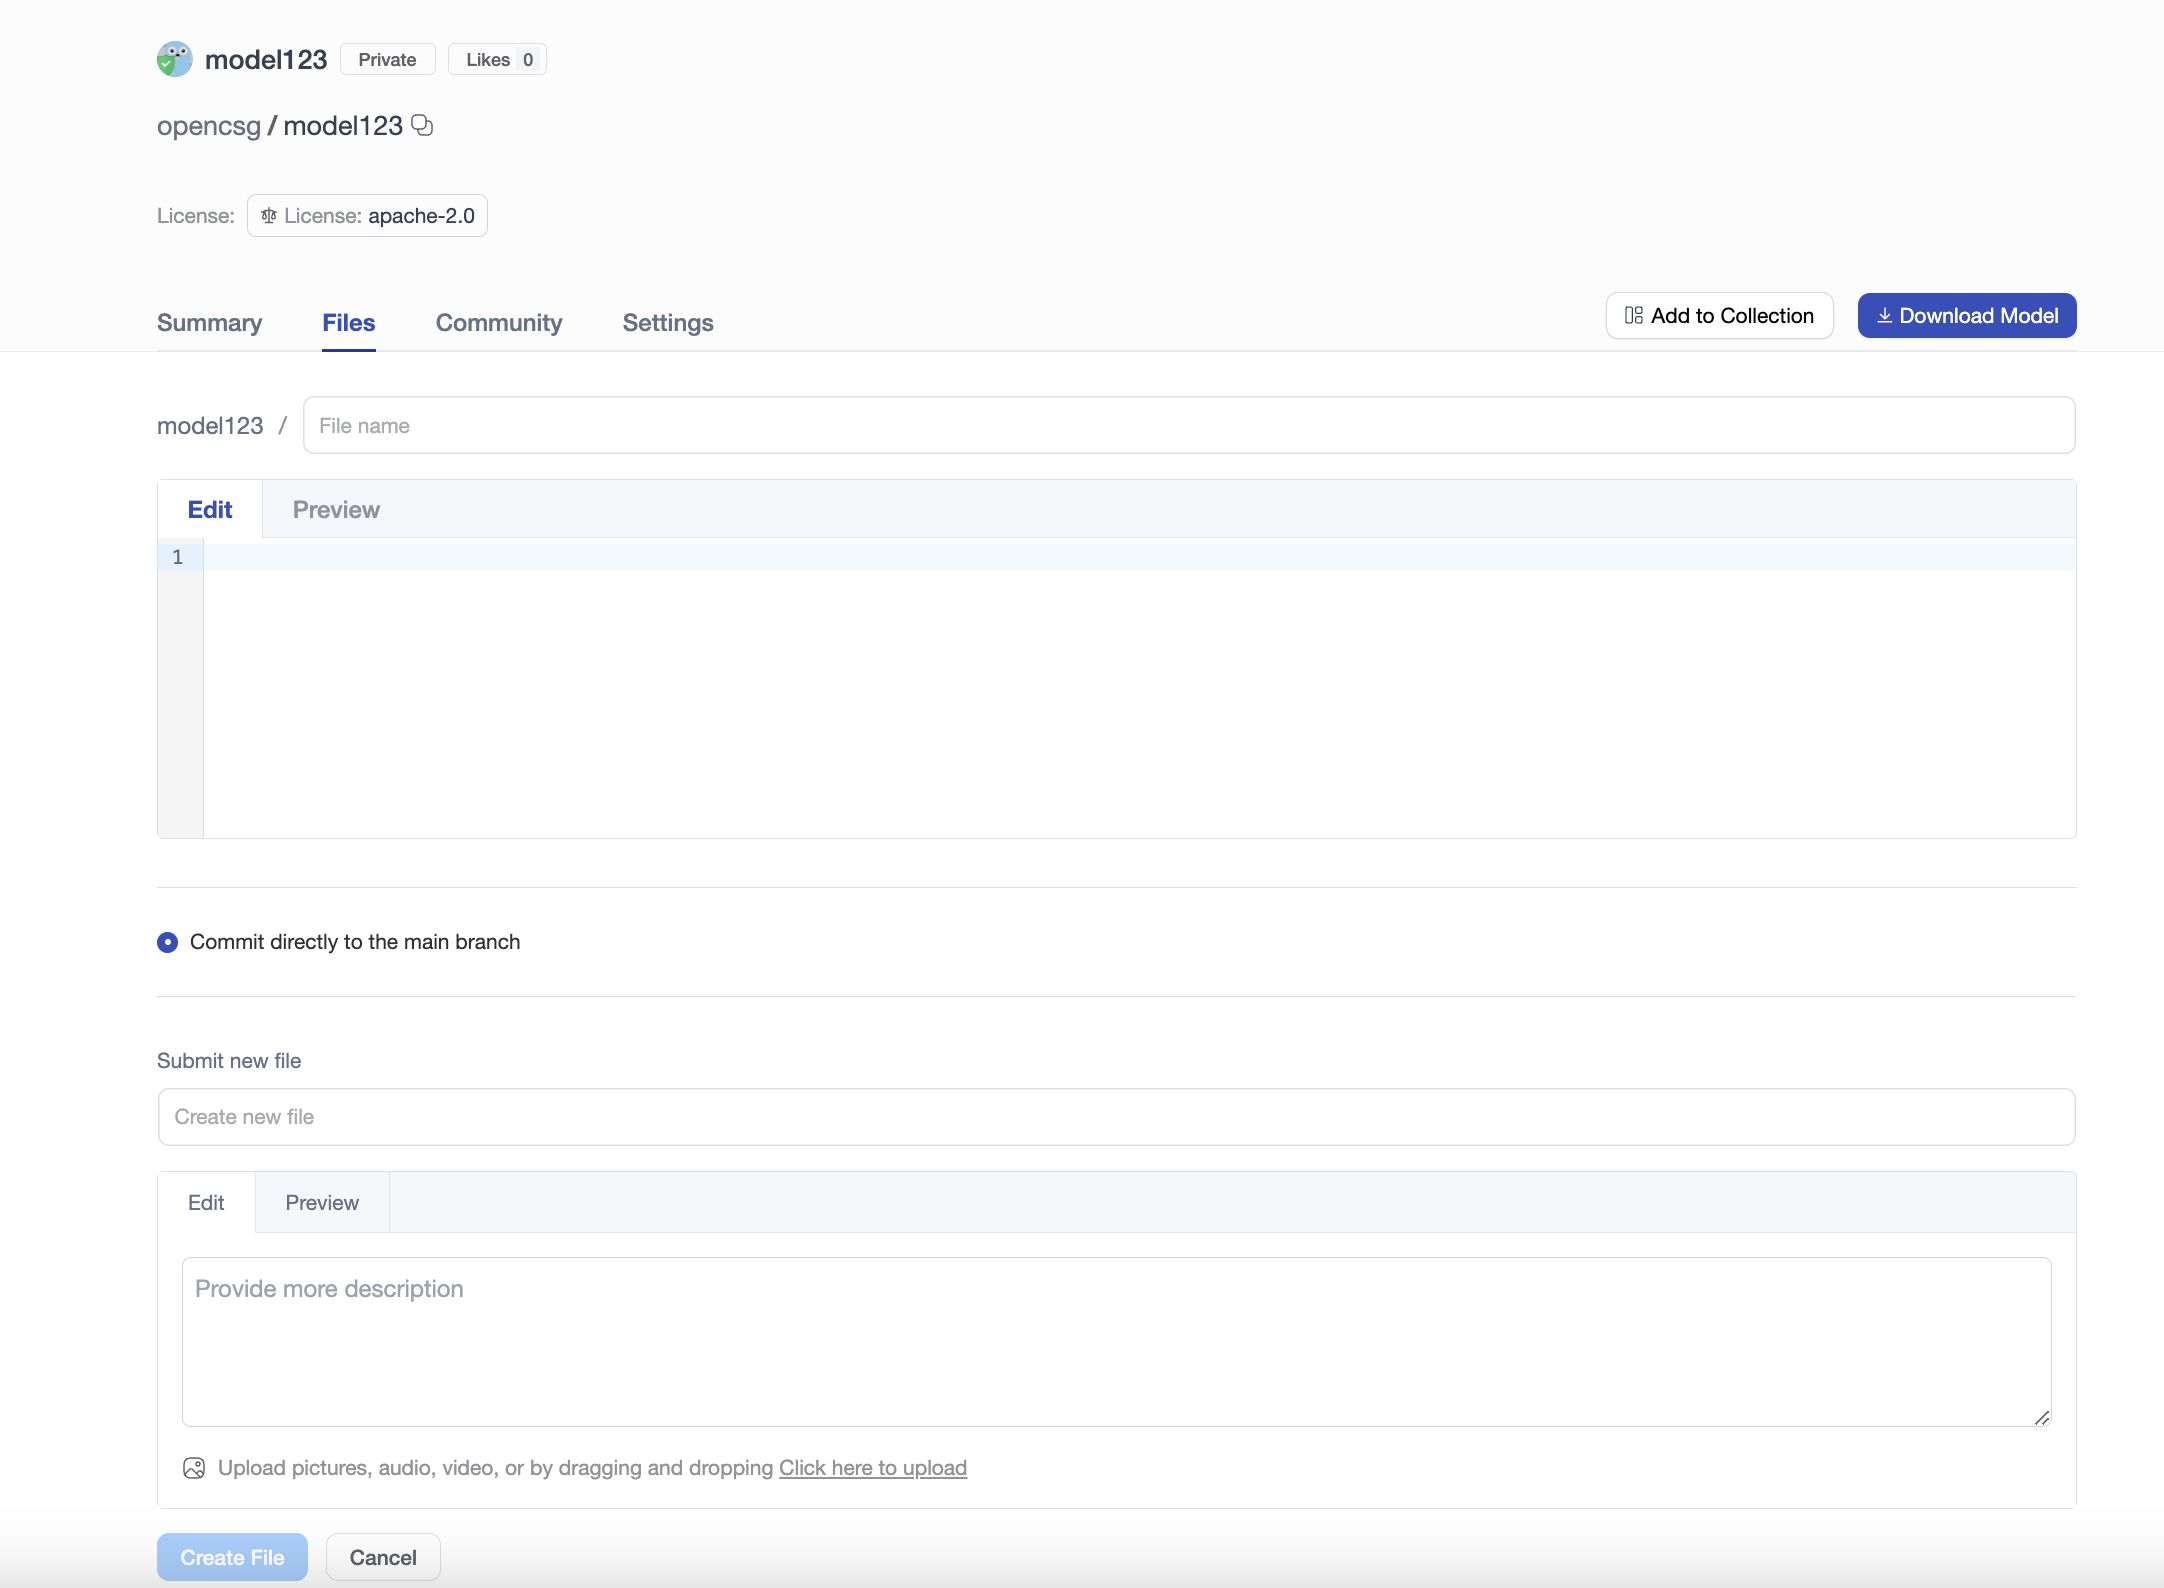The image size is (2164, 1588).
Task: Click the Download Model button
Action: pyautogui.click(x=1967, y=316)
